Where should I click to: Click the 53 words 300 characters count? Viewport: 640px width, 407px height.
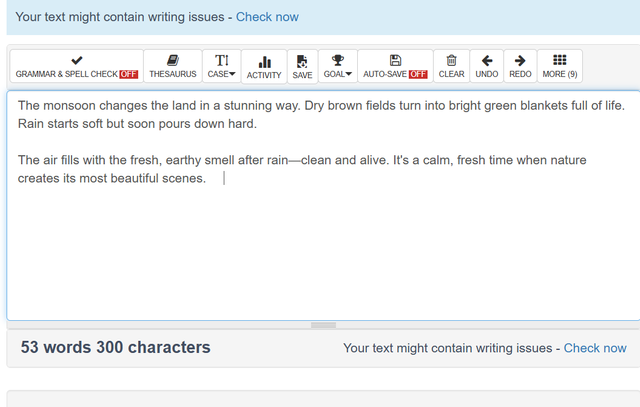pos(116,347)
